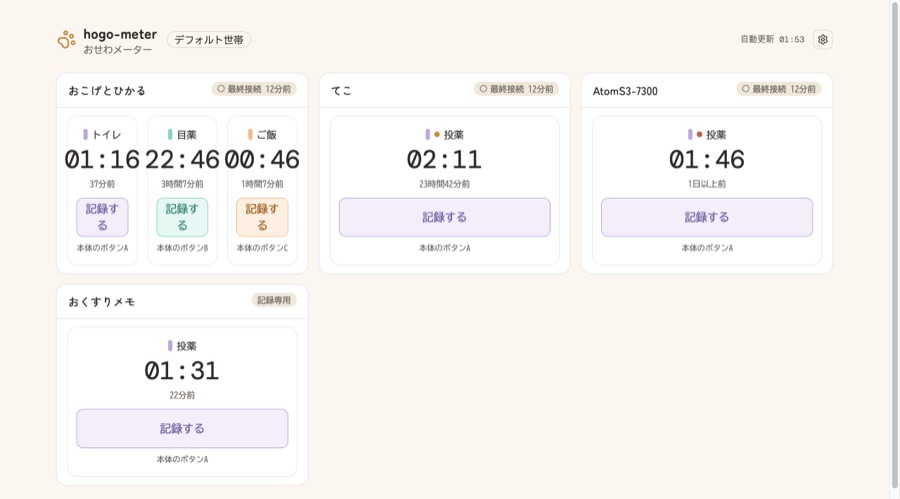Click the green eye drops (目薬) marker

click(x=170, y=134)
